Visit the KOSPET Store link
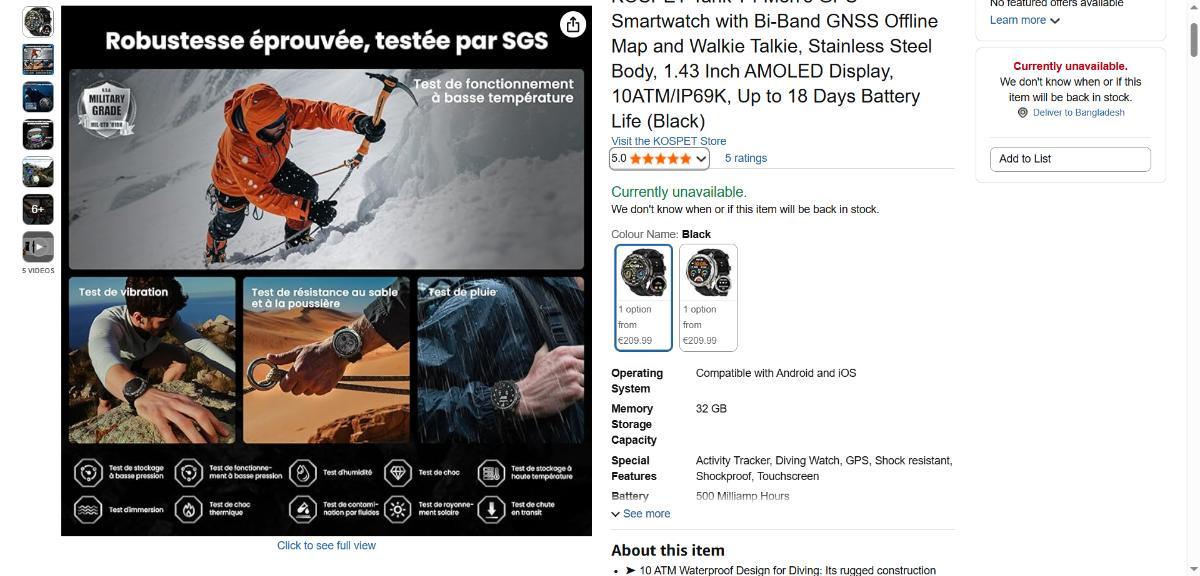The height and width of the screenshot is (576, 1200). [x=669, y=141]
